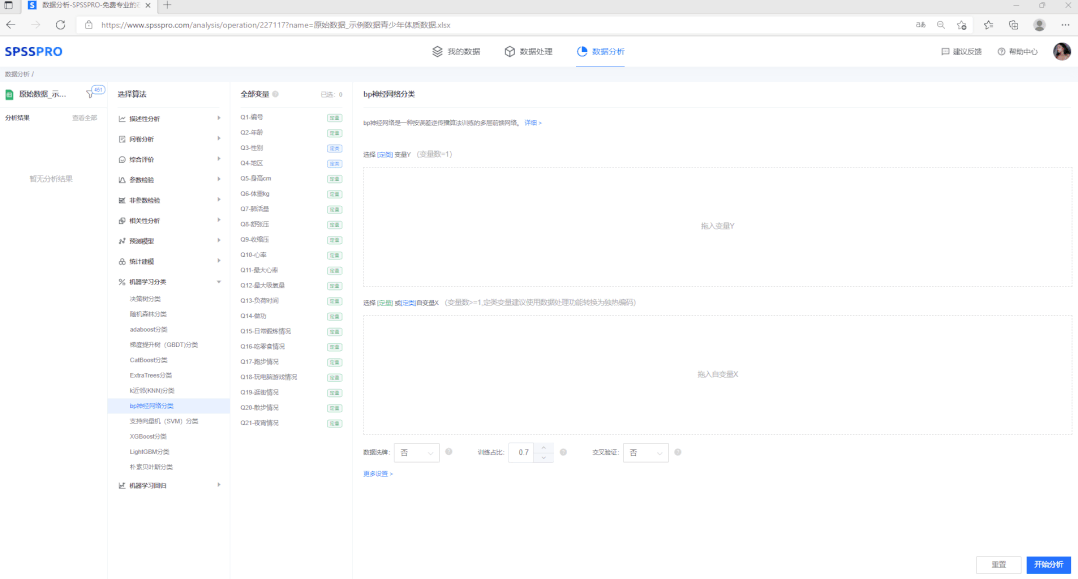Open the 更多设置 link
Viewport: 1078px width, 579px height.
click(377, 474)
